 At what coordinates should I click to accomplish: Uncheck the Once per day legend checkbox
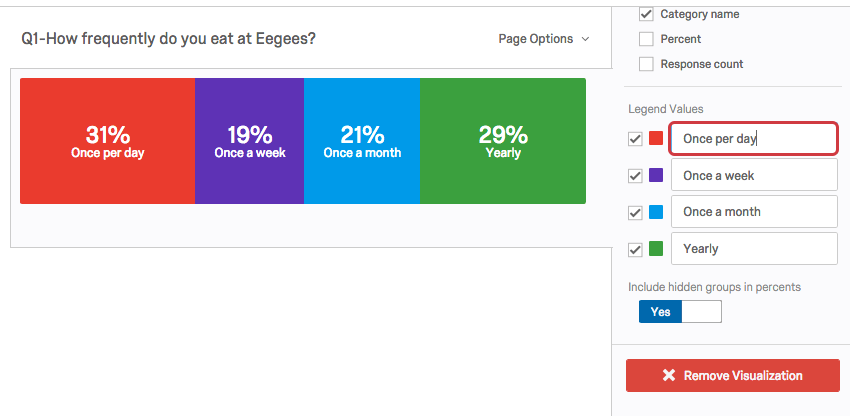(635, 139)
